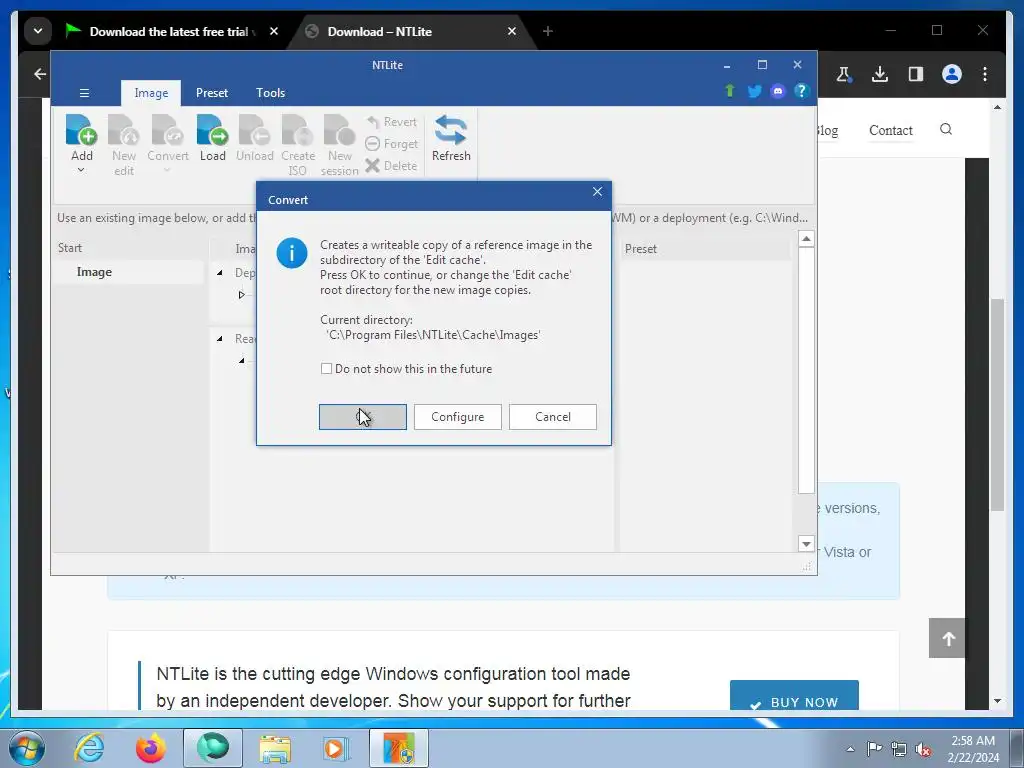Switch to the Image ribbon tab
This screenshot has width=1024, height=768.
pyautogui.click(x=151, y=93)
